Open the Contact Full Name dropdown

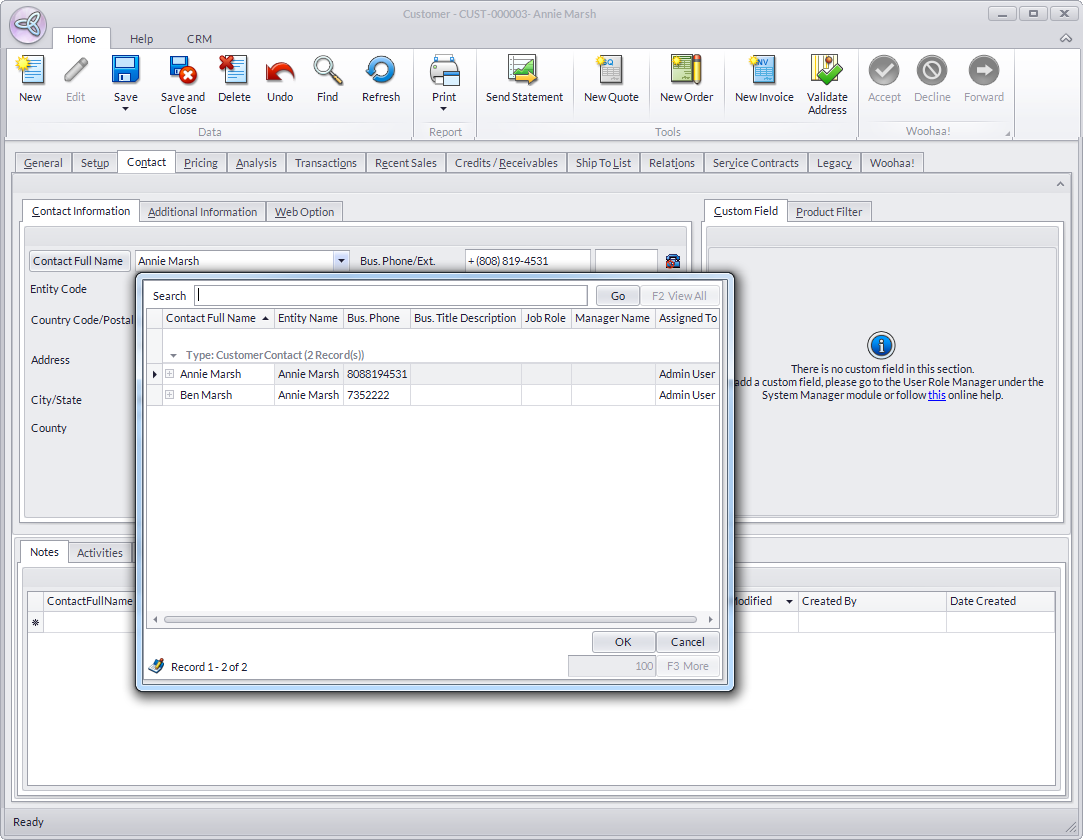coord(342,261)
